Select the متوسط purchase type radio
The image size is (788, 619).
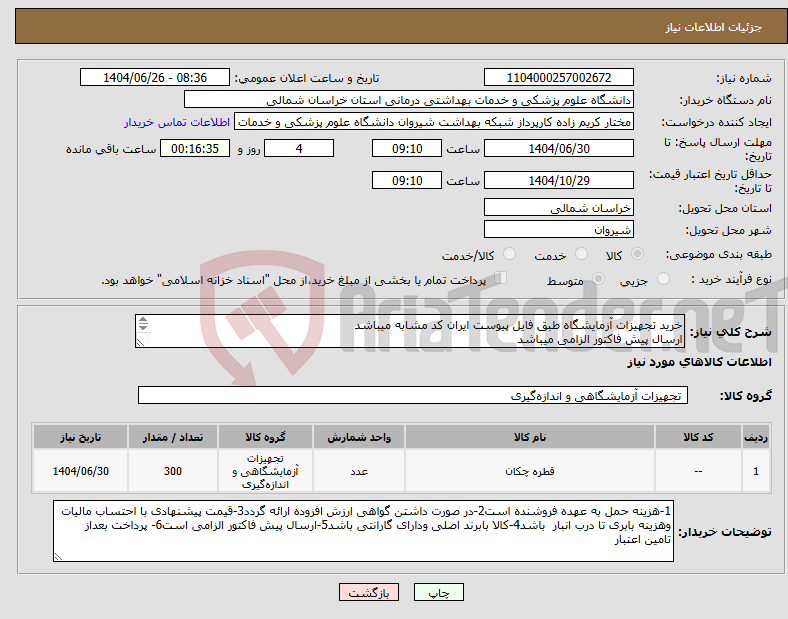(x=598, y=279)
